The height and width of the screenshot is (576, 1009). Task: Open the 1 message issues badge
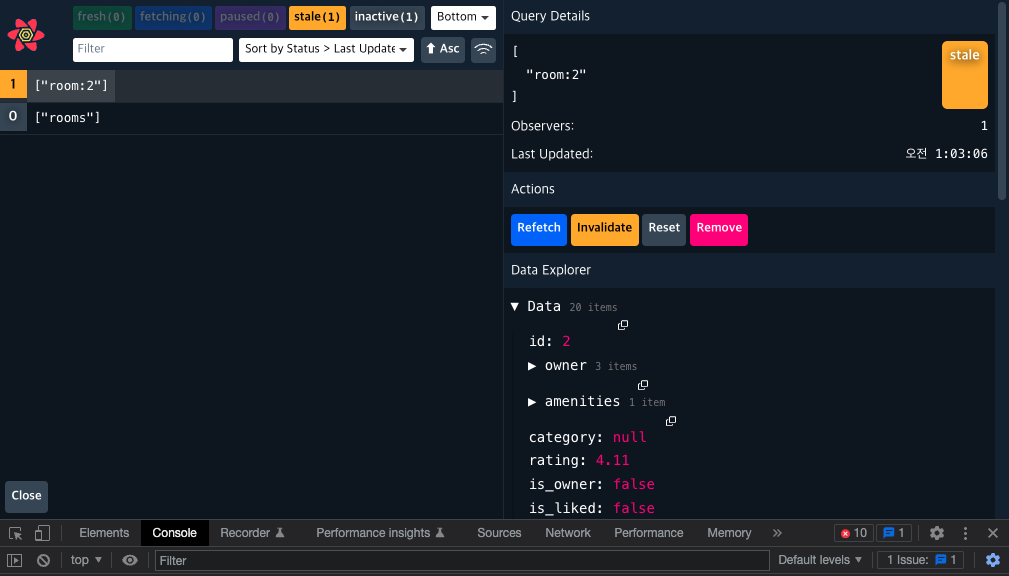[x=894, y=533]
